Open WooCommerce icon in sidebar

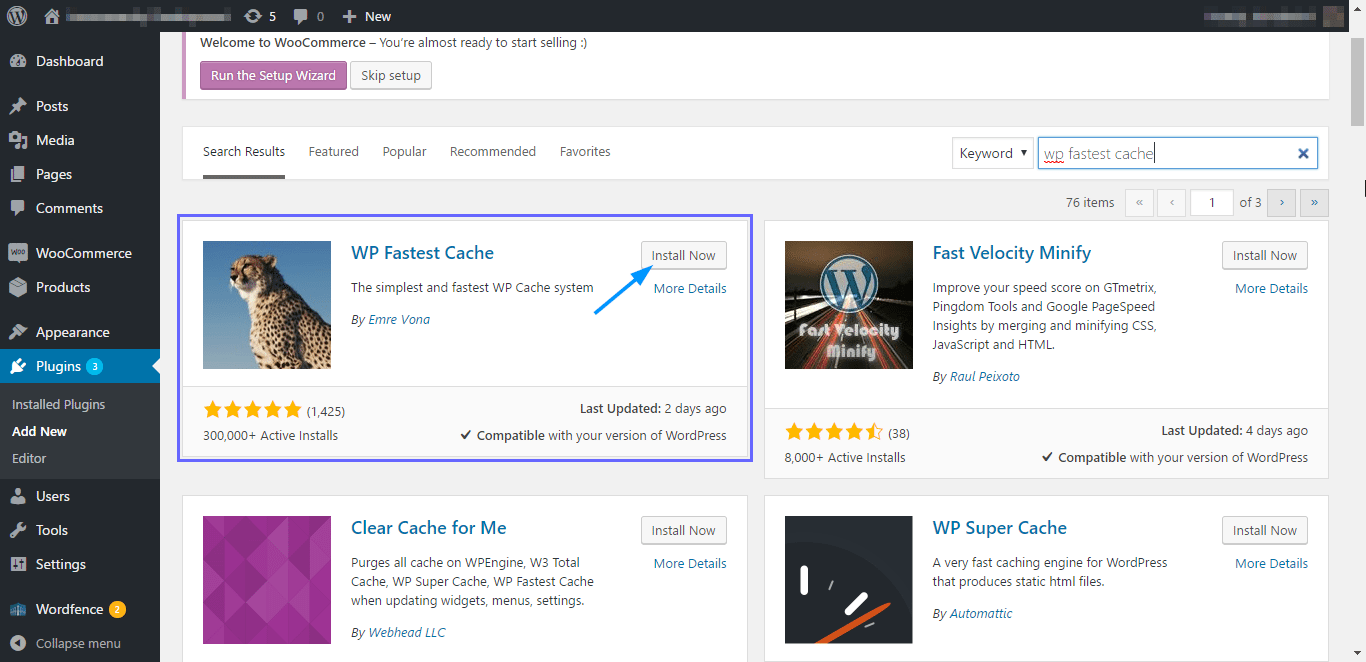[x=18, y=253]
